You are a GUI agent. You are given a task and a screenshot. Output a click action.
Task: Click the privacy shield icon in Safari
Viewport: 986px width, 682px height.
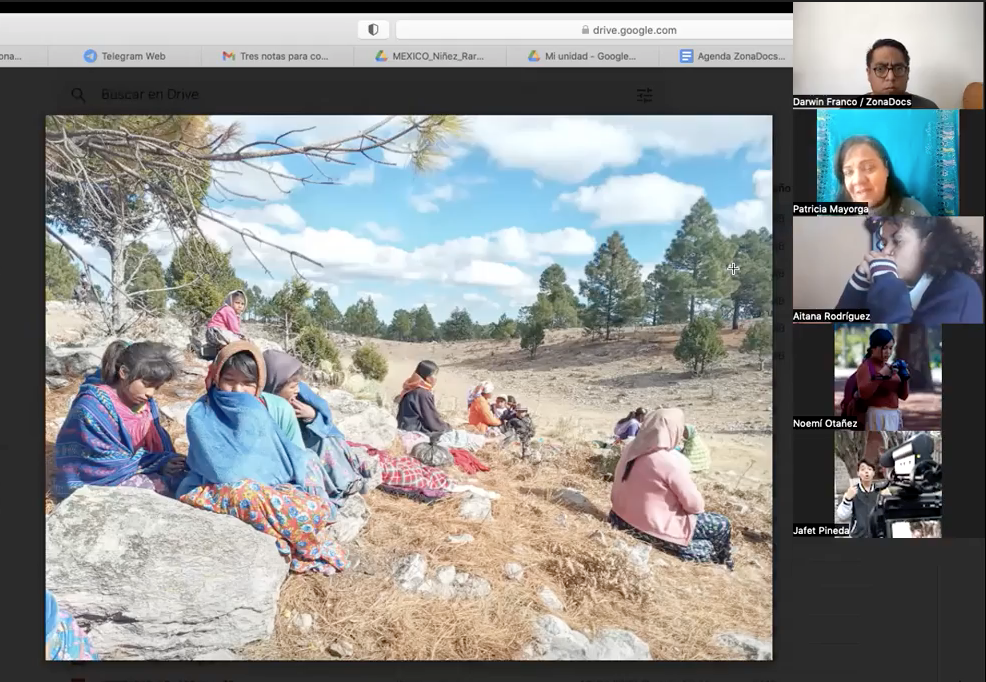tap(373, 30)
